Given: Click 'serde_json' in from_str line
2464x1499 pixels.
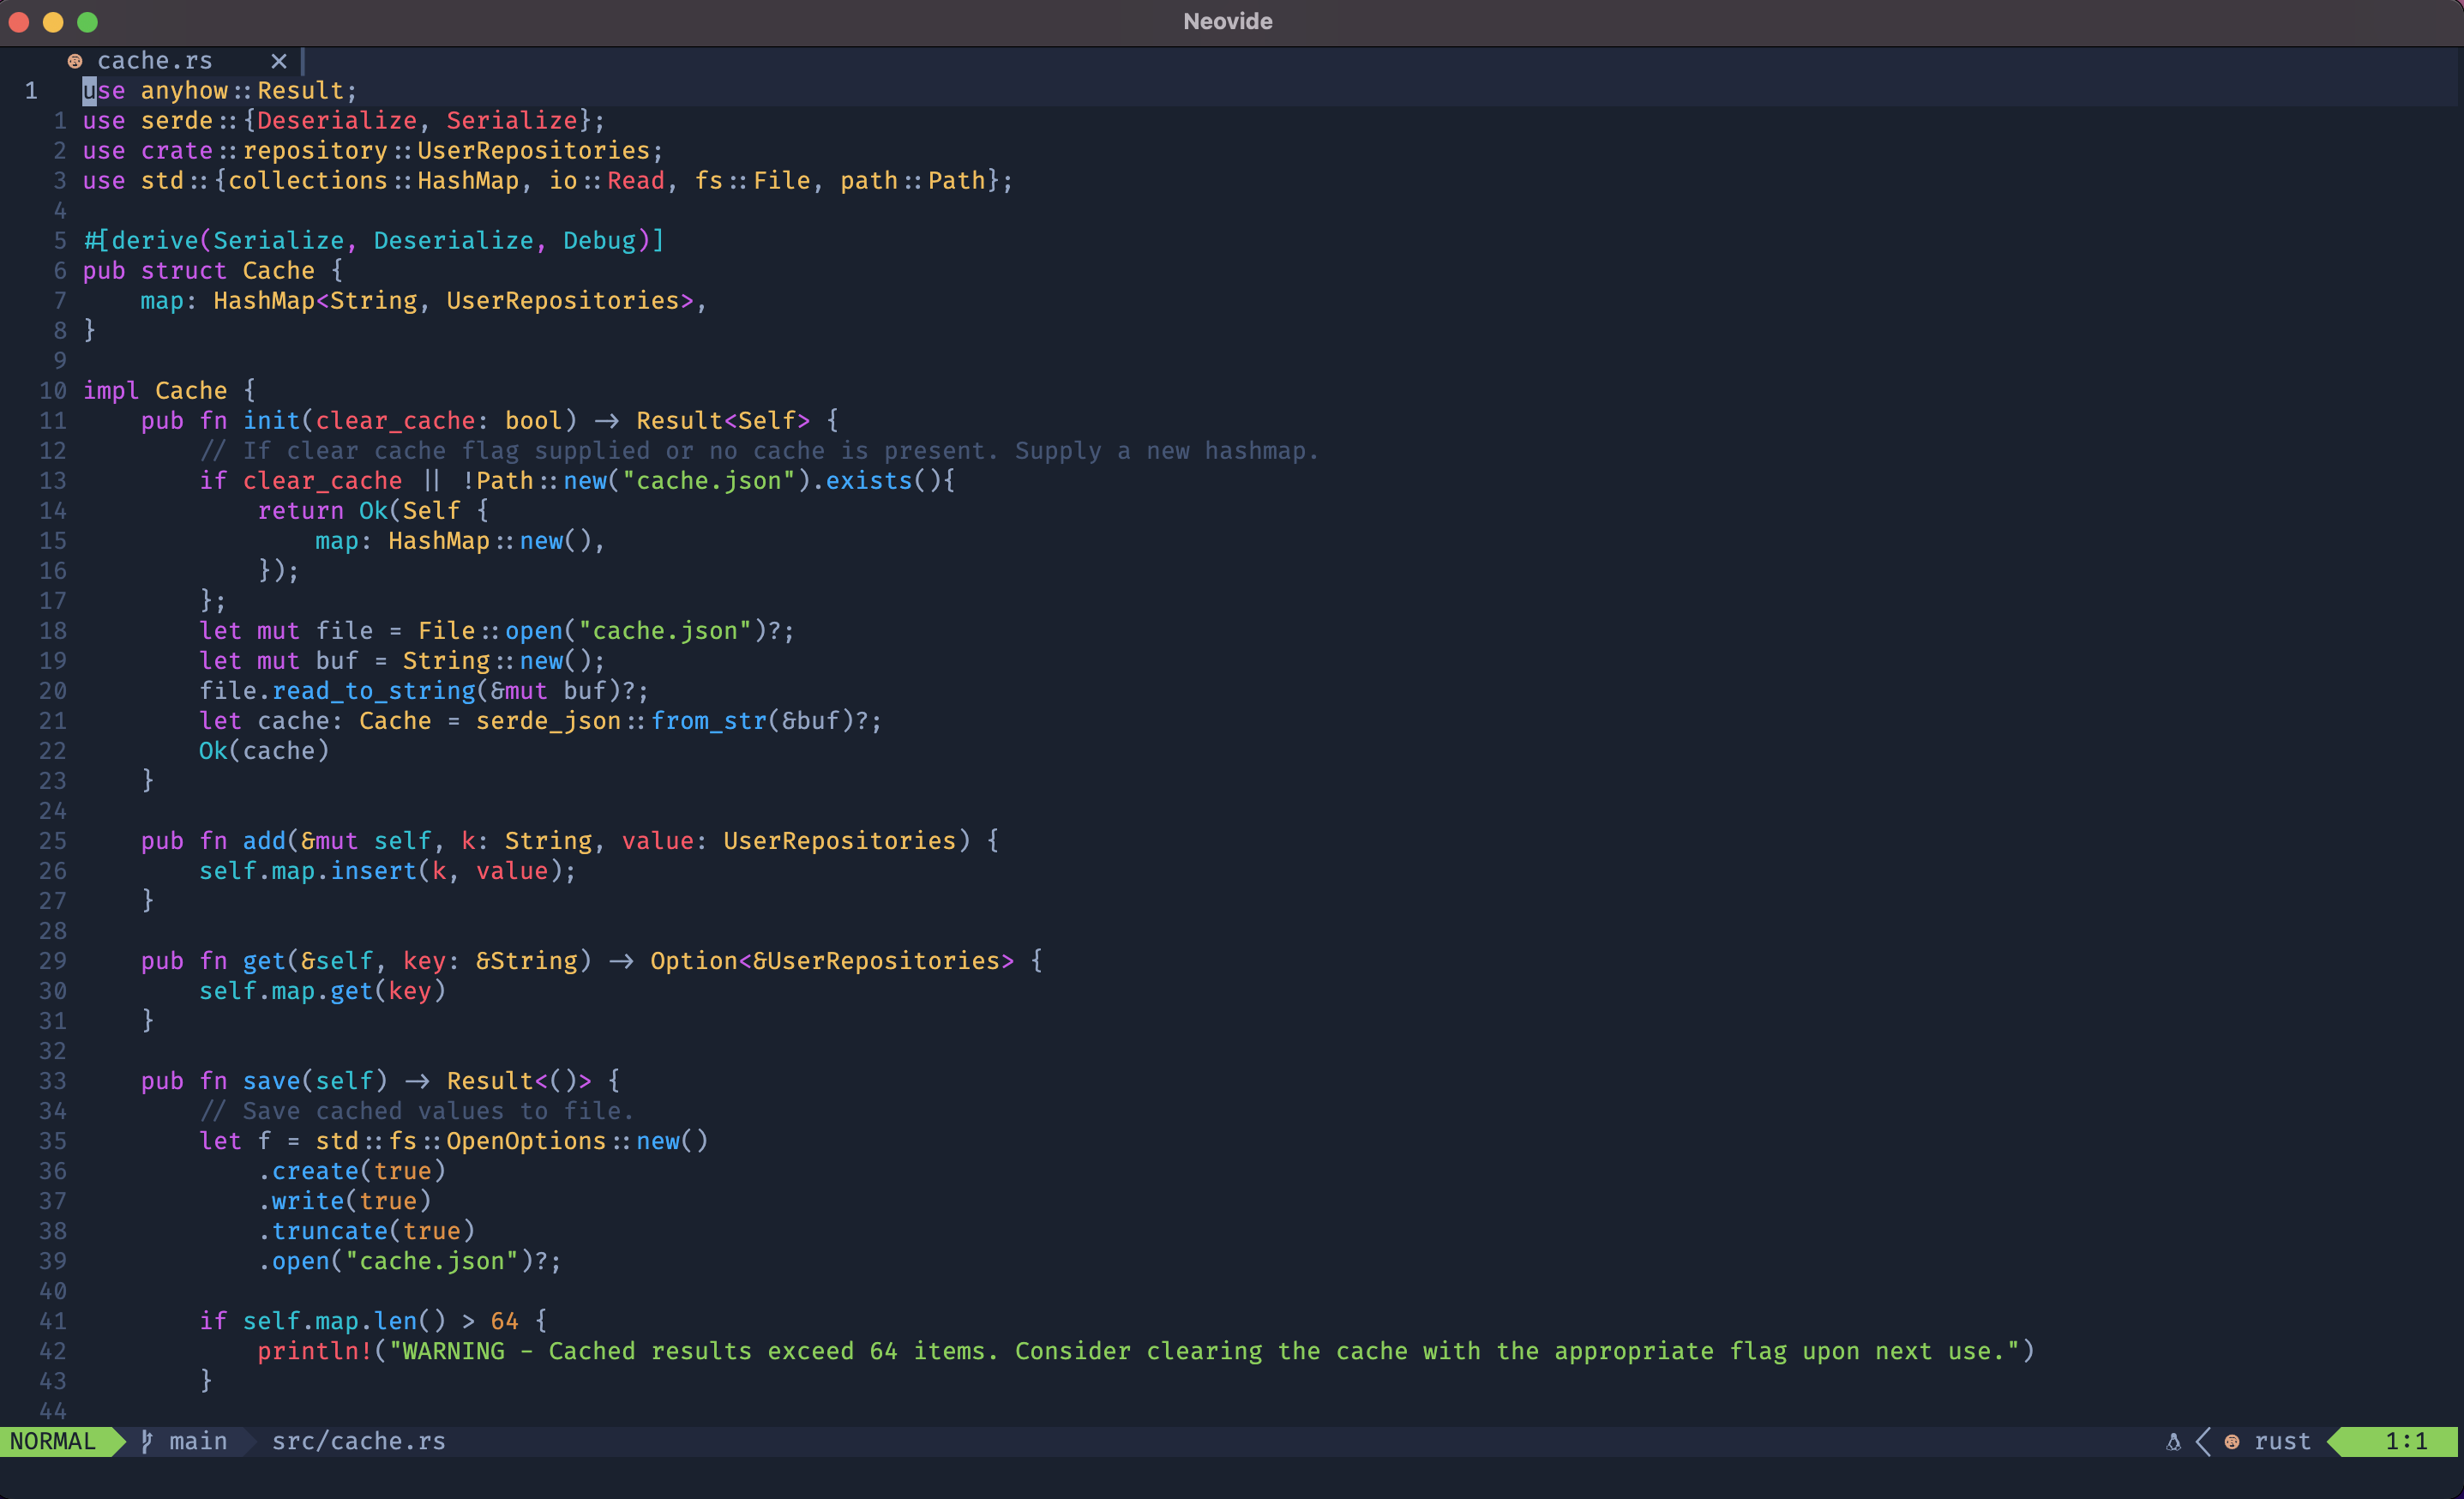Looking at the screenshot, I should click(x=548, y=721).
